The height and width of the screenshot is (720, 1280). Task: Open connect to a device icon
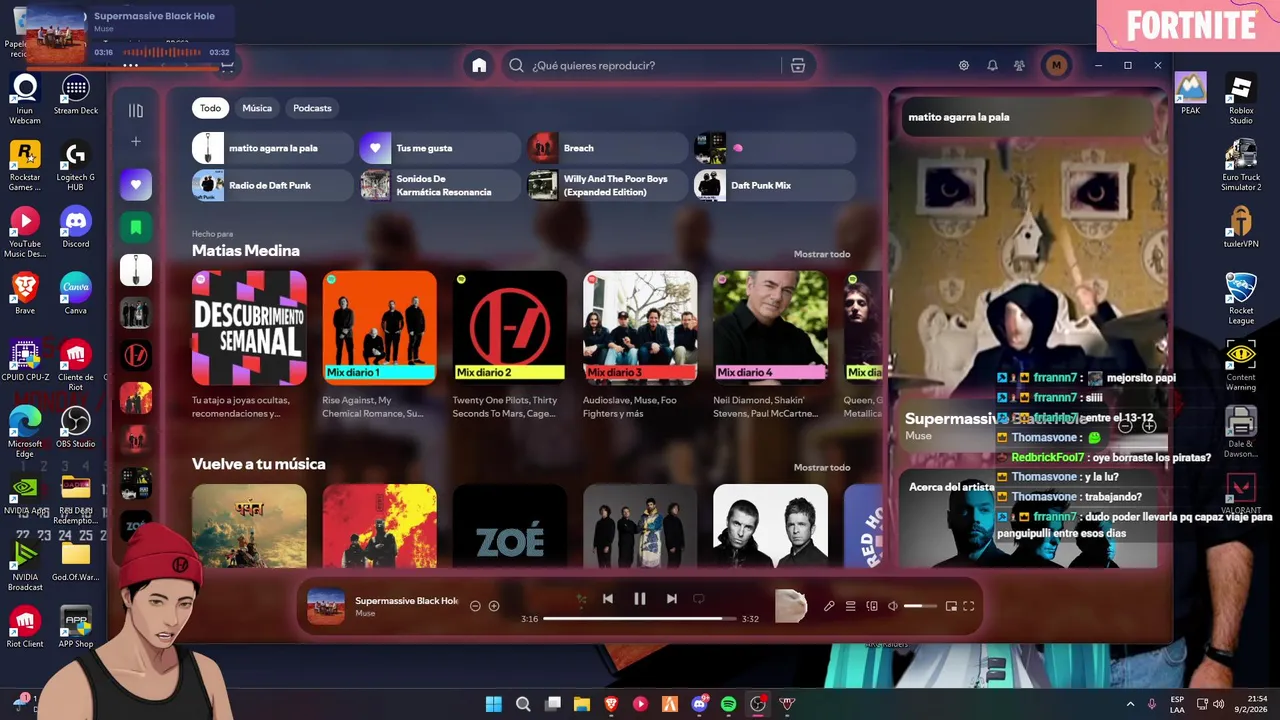pos(872,606)
